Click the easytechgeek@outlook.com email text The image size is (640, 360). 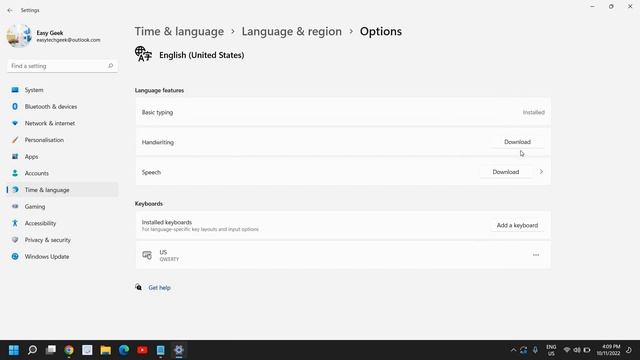(x=68, y=40)
